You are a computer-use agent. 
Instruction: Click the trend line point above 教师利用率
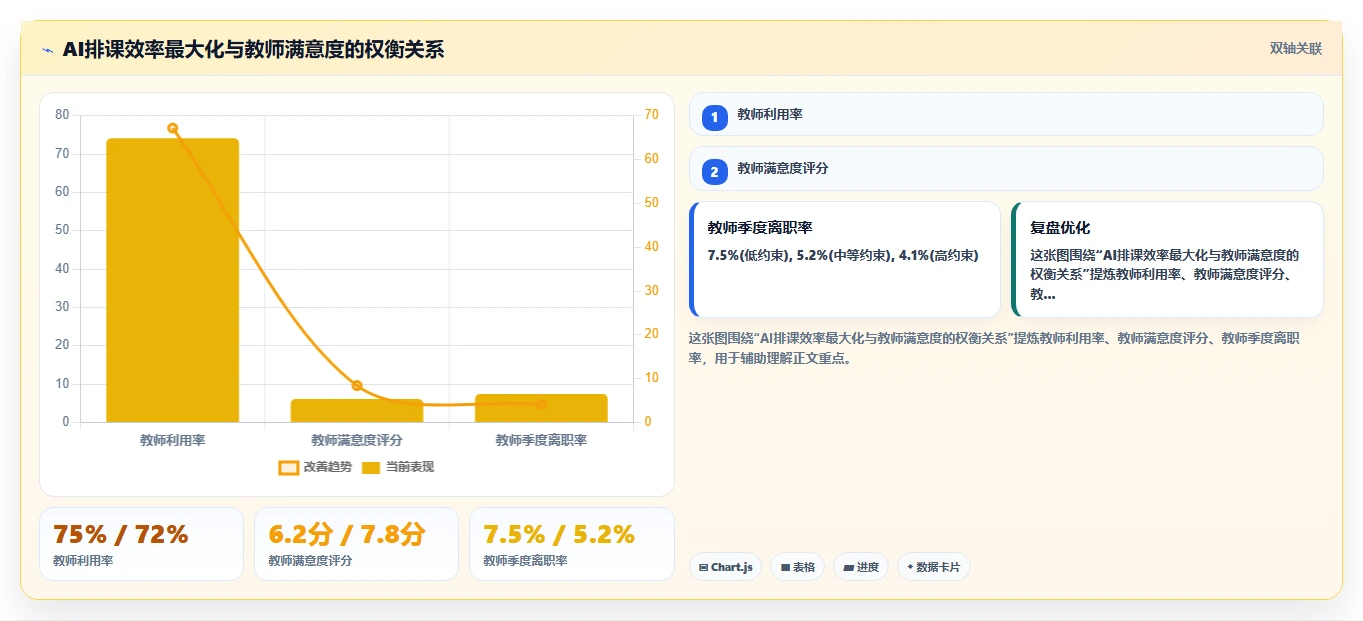pyautogui.click(x=173, y=128)
